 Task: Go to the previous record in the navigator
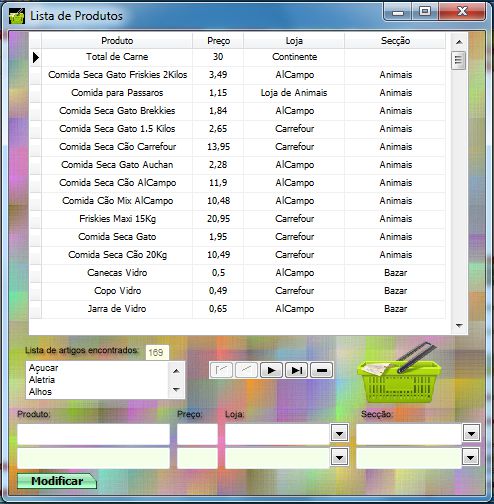pos(246,370)
